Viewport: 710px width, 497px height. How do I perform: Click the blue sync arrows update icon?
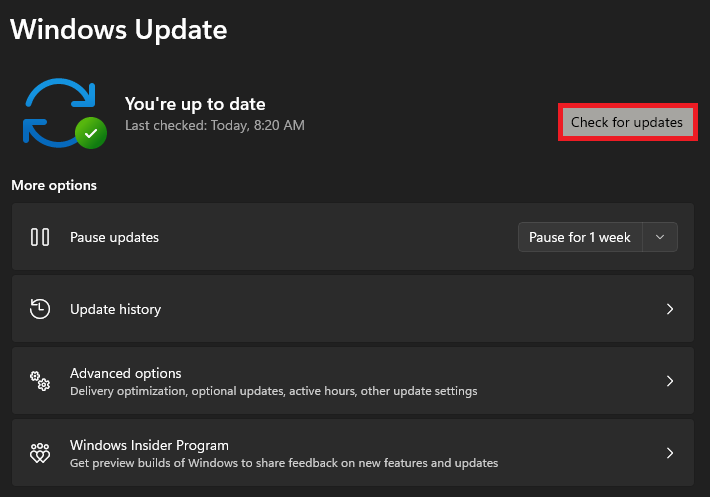[x=60, y=113]
